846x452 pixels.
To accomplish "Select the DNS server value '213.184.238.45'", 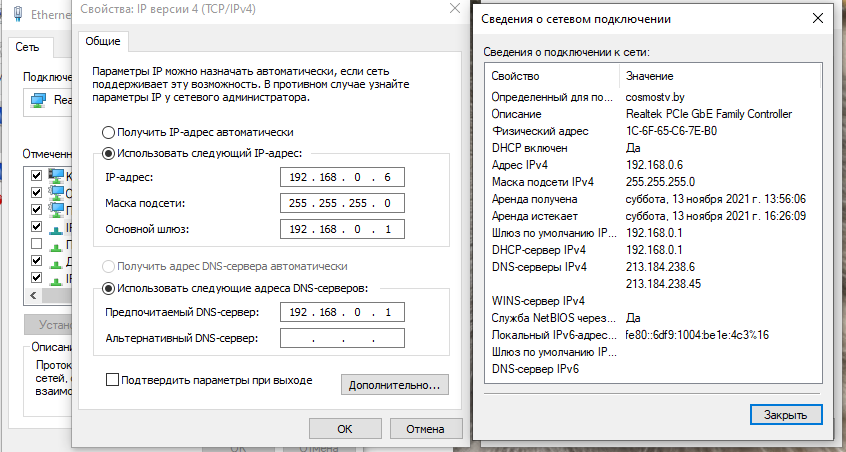I will 664,284.
